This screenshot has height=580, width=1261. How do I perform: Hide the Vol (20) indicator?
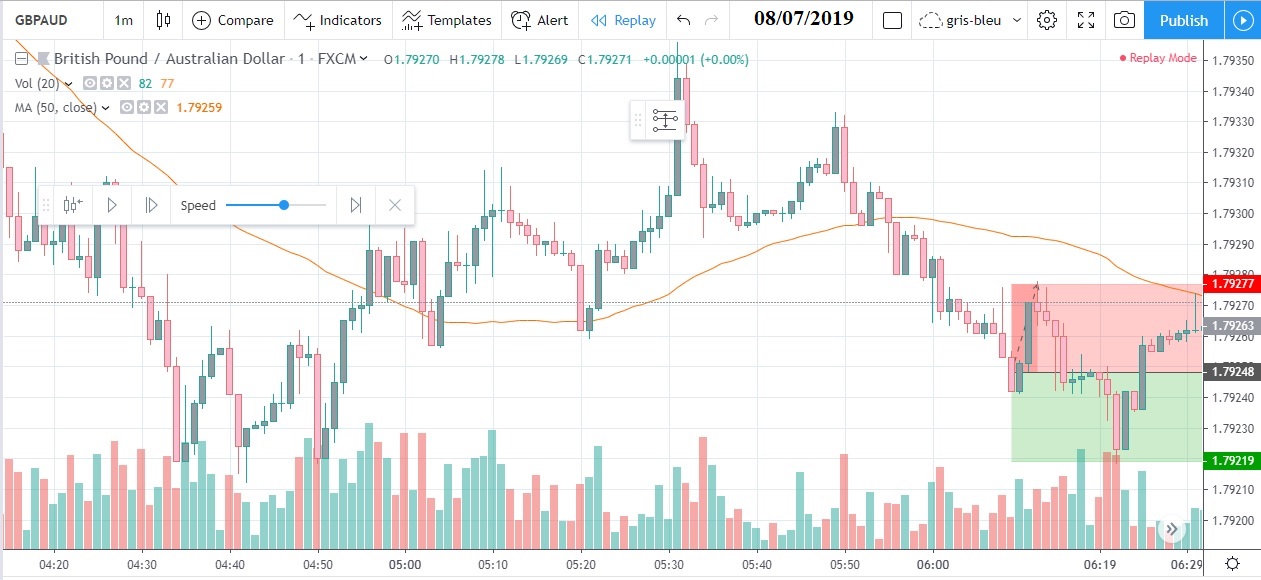(x=90, y=83)
